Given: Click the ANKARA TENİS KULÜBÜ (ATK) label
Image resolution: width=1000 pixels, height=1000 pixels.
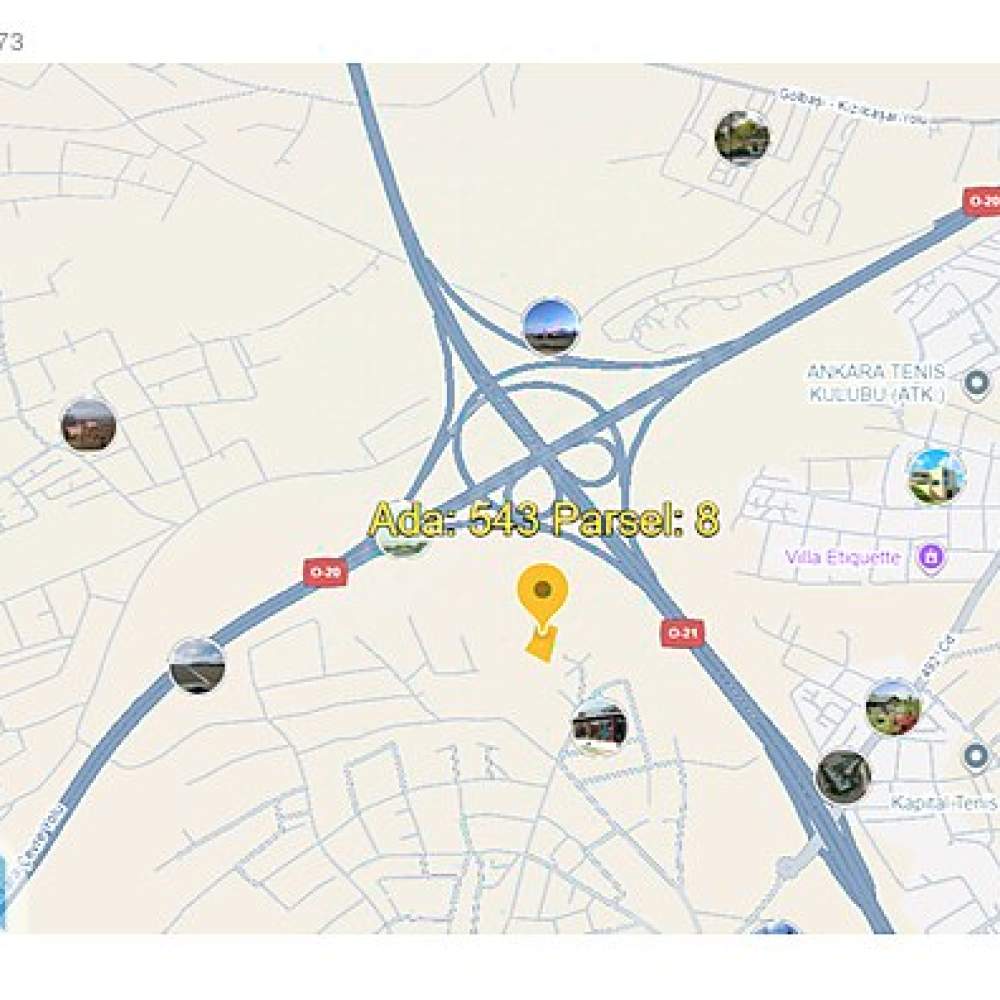Looking at the screenshot, I should point(876,383).
